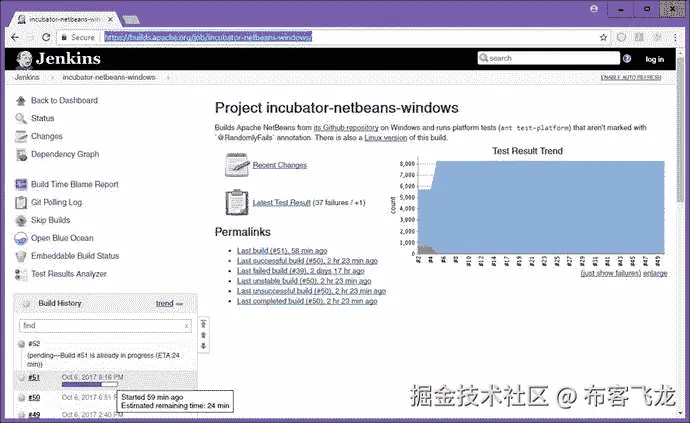Click the browser back arrow
This screenshot has height=423, width=690.
pos(15,37)
